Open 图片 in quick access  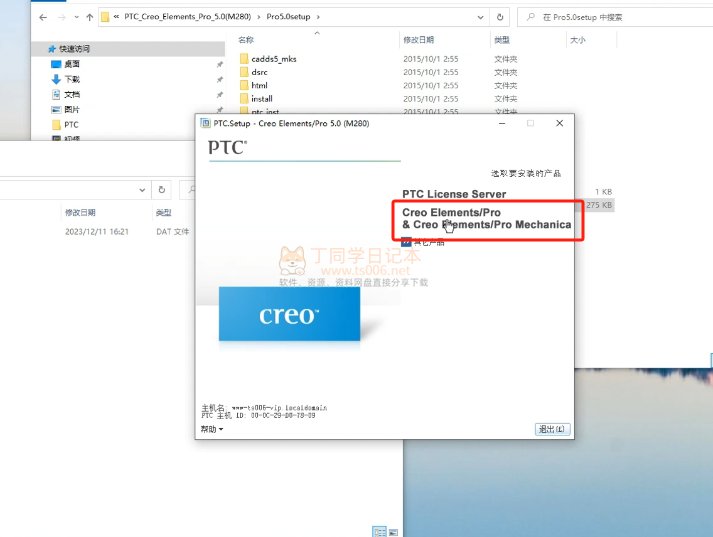click(72, 109)
